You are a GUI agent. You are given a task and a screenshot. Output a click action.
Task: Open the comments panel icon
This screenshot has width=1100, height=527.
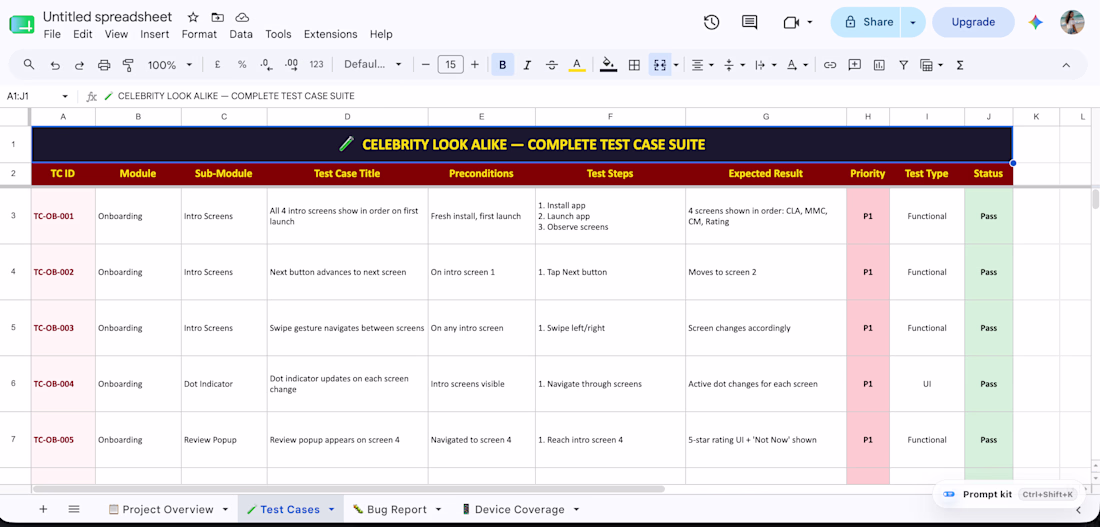[x=749, y=22]
